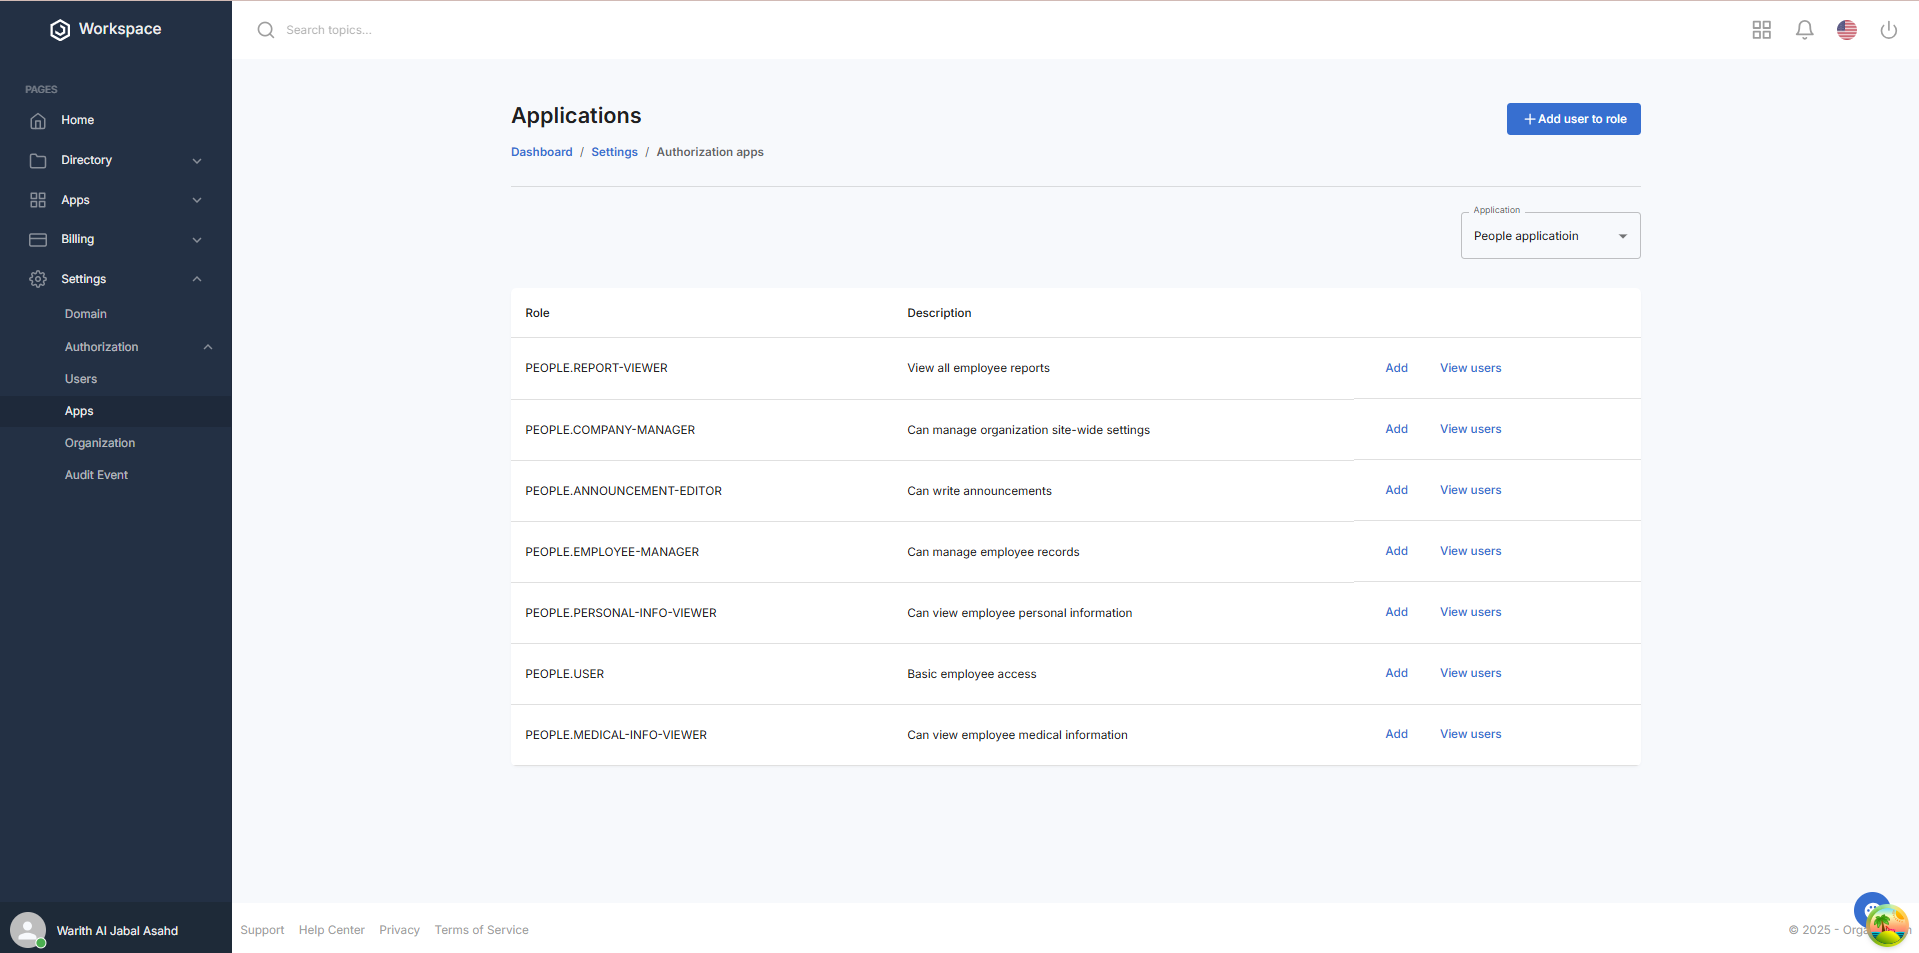The height and width of the screenshot is (953, 1919).
Task: Select Organization in the sidebar
Action: tap(100, 443)
